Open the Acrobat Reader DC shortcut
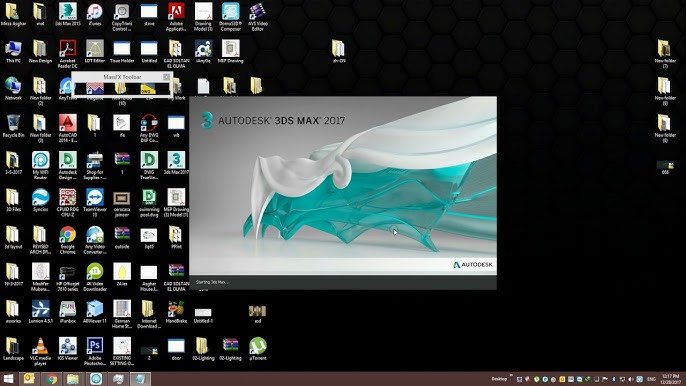Screen dimensions: 686x386 point(68,54)
